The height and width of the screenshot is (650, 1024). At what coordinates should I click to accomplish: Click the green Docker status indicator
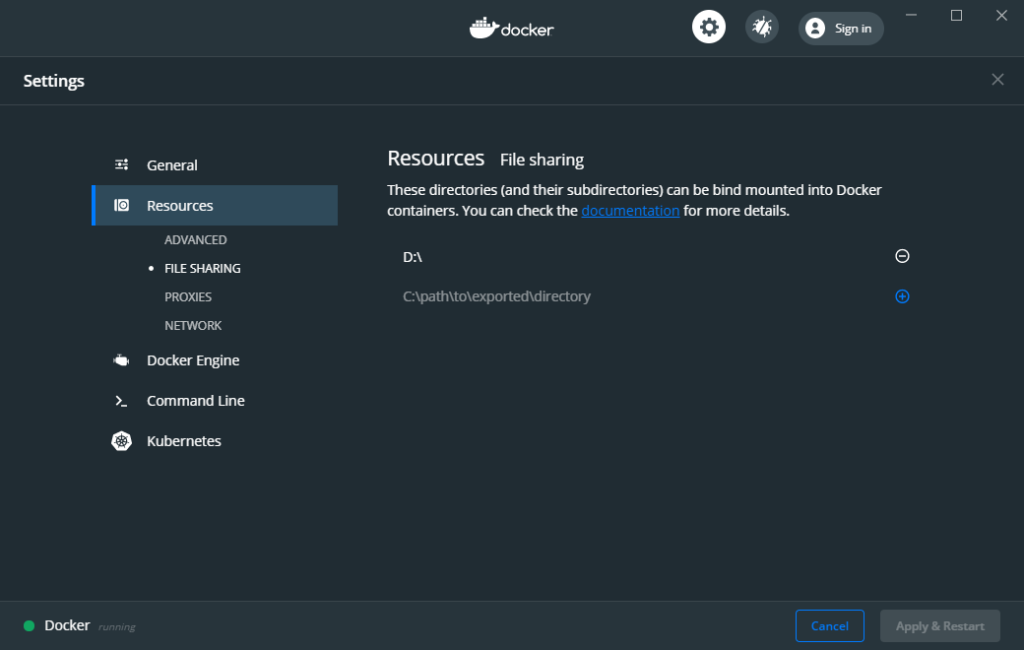click(x=29, y=626)
